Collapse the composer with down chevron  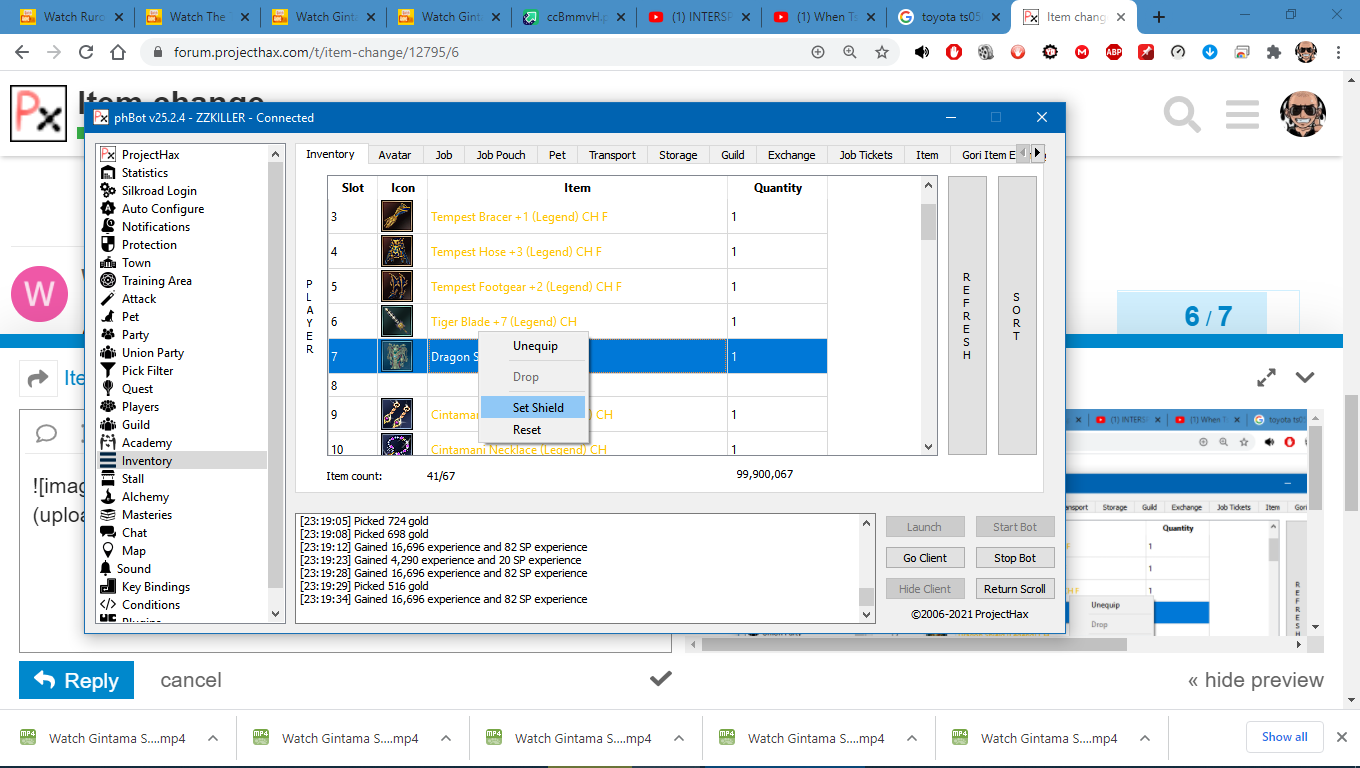coord(1304,377)
